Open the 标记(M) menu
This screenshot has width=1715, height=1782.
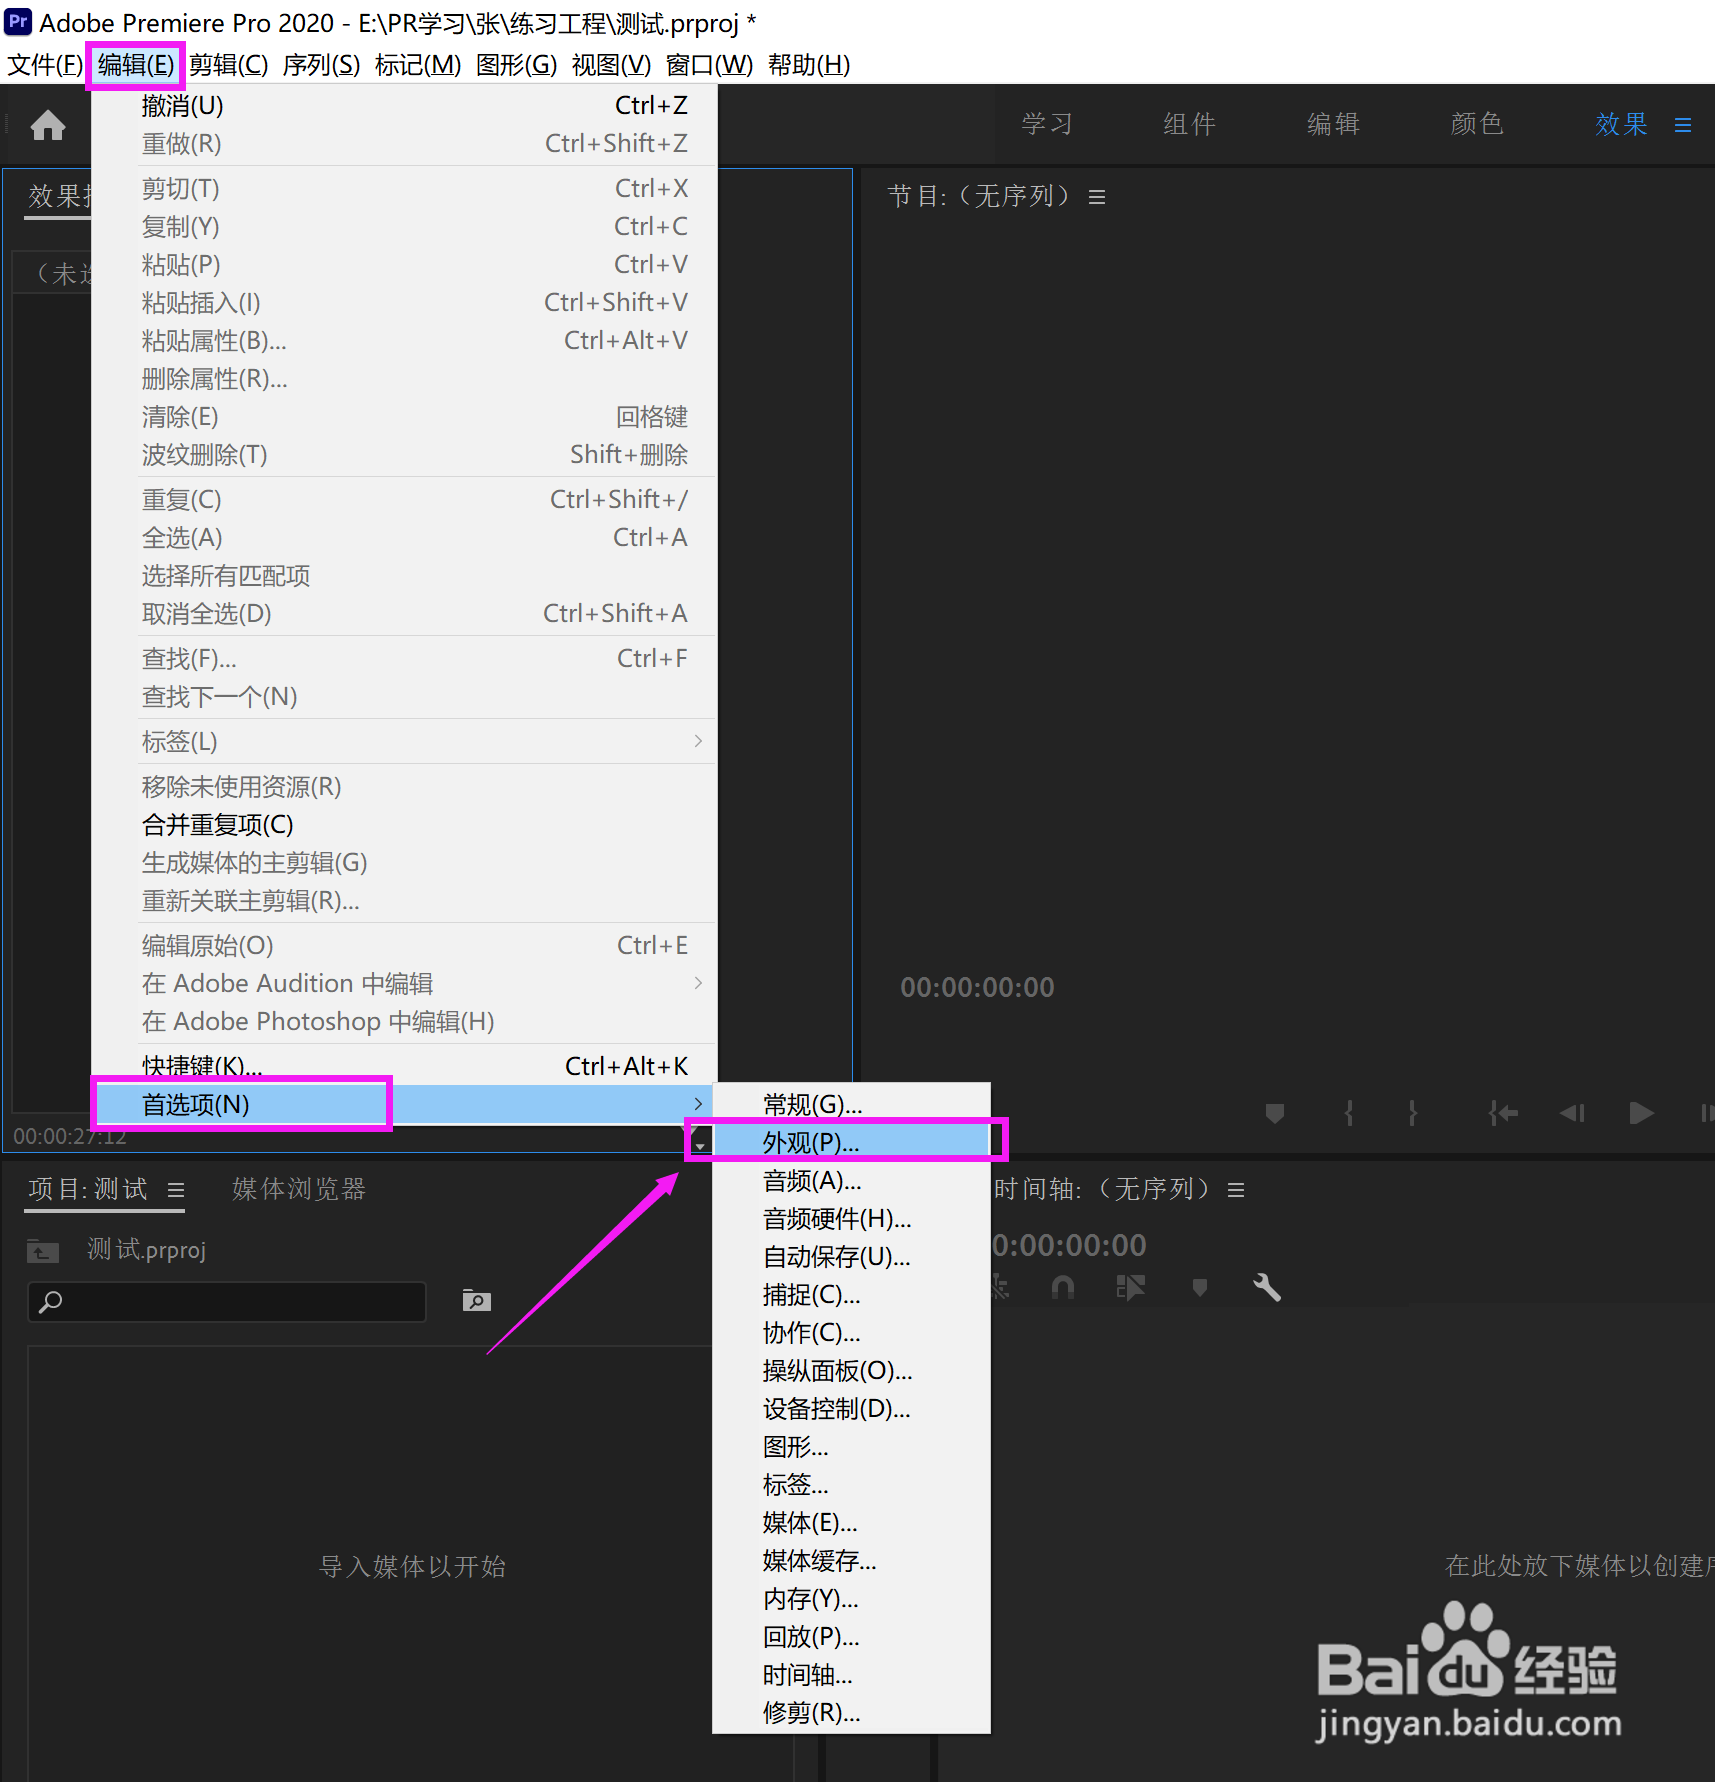[418, 65]
